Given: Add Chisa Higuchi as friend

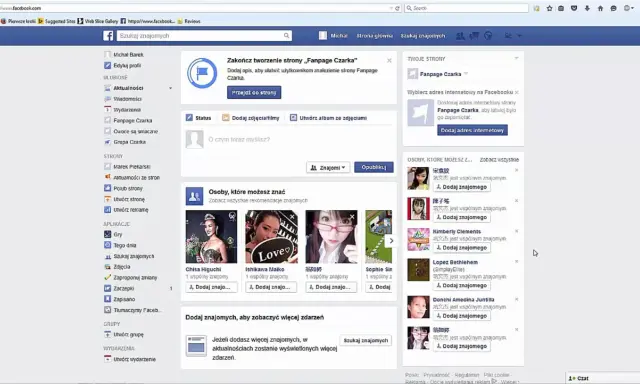Looking at the screenshot, I should (x=211, y=287).
